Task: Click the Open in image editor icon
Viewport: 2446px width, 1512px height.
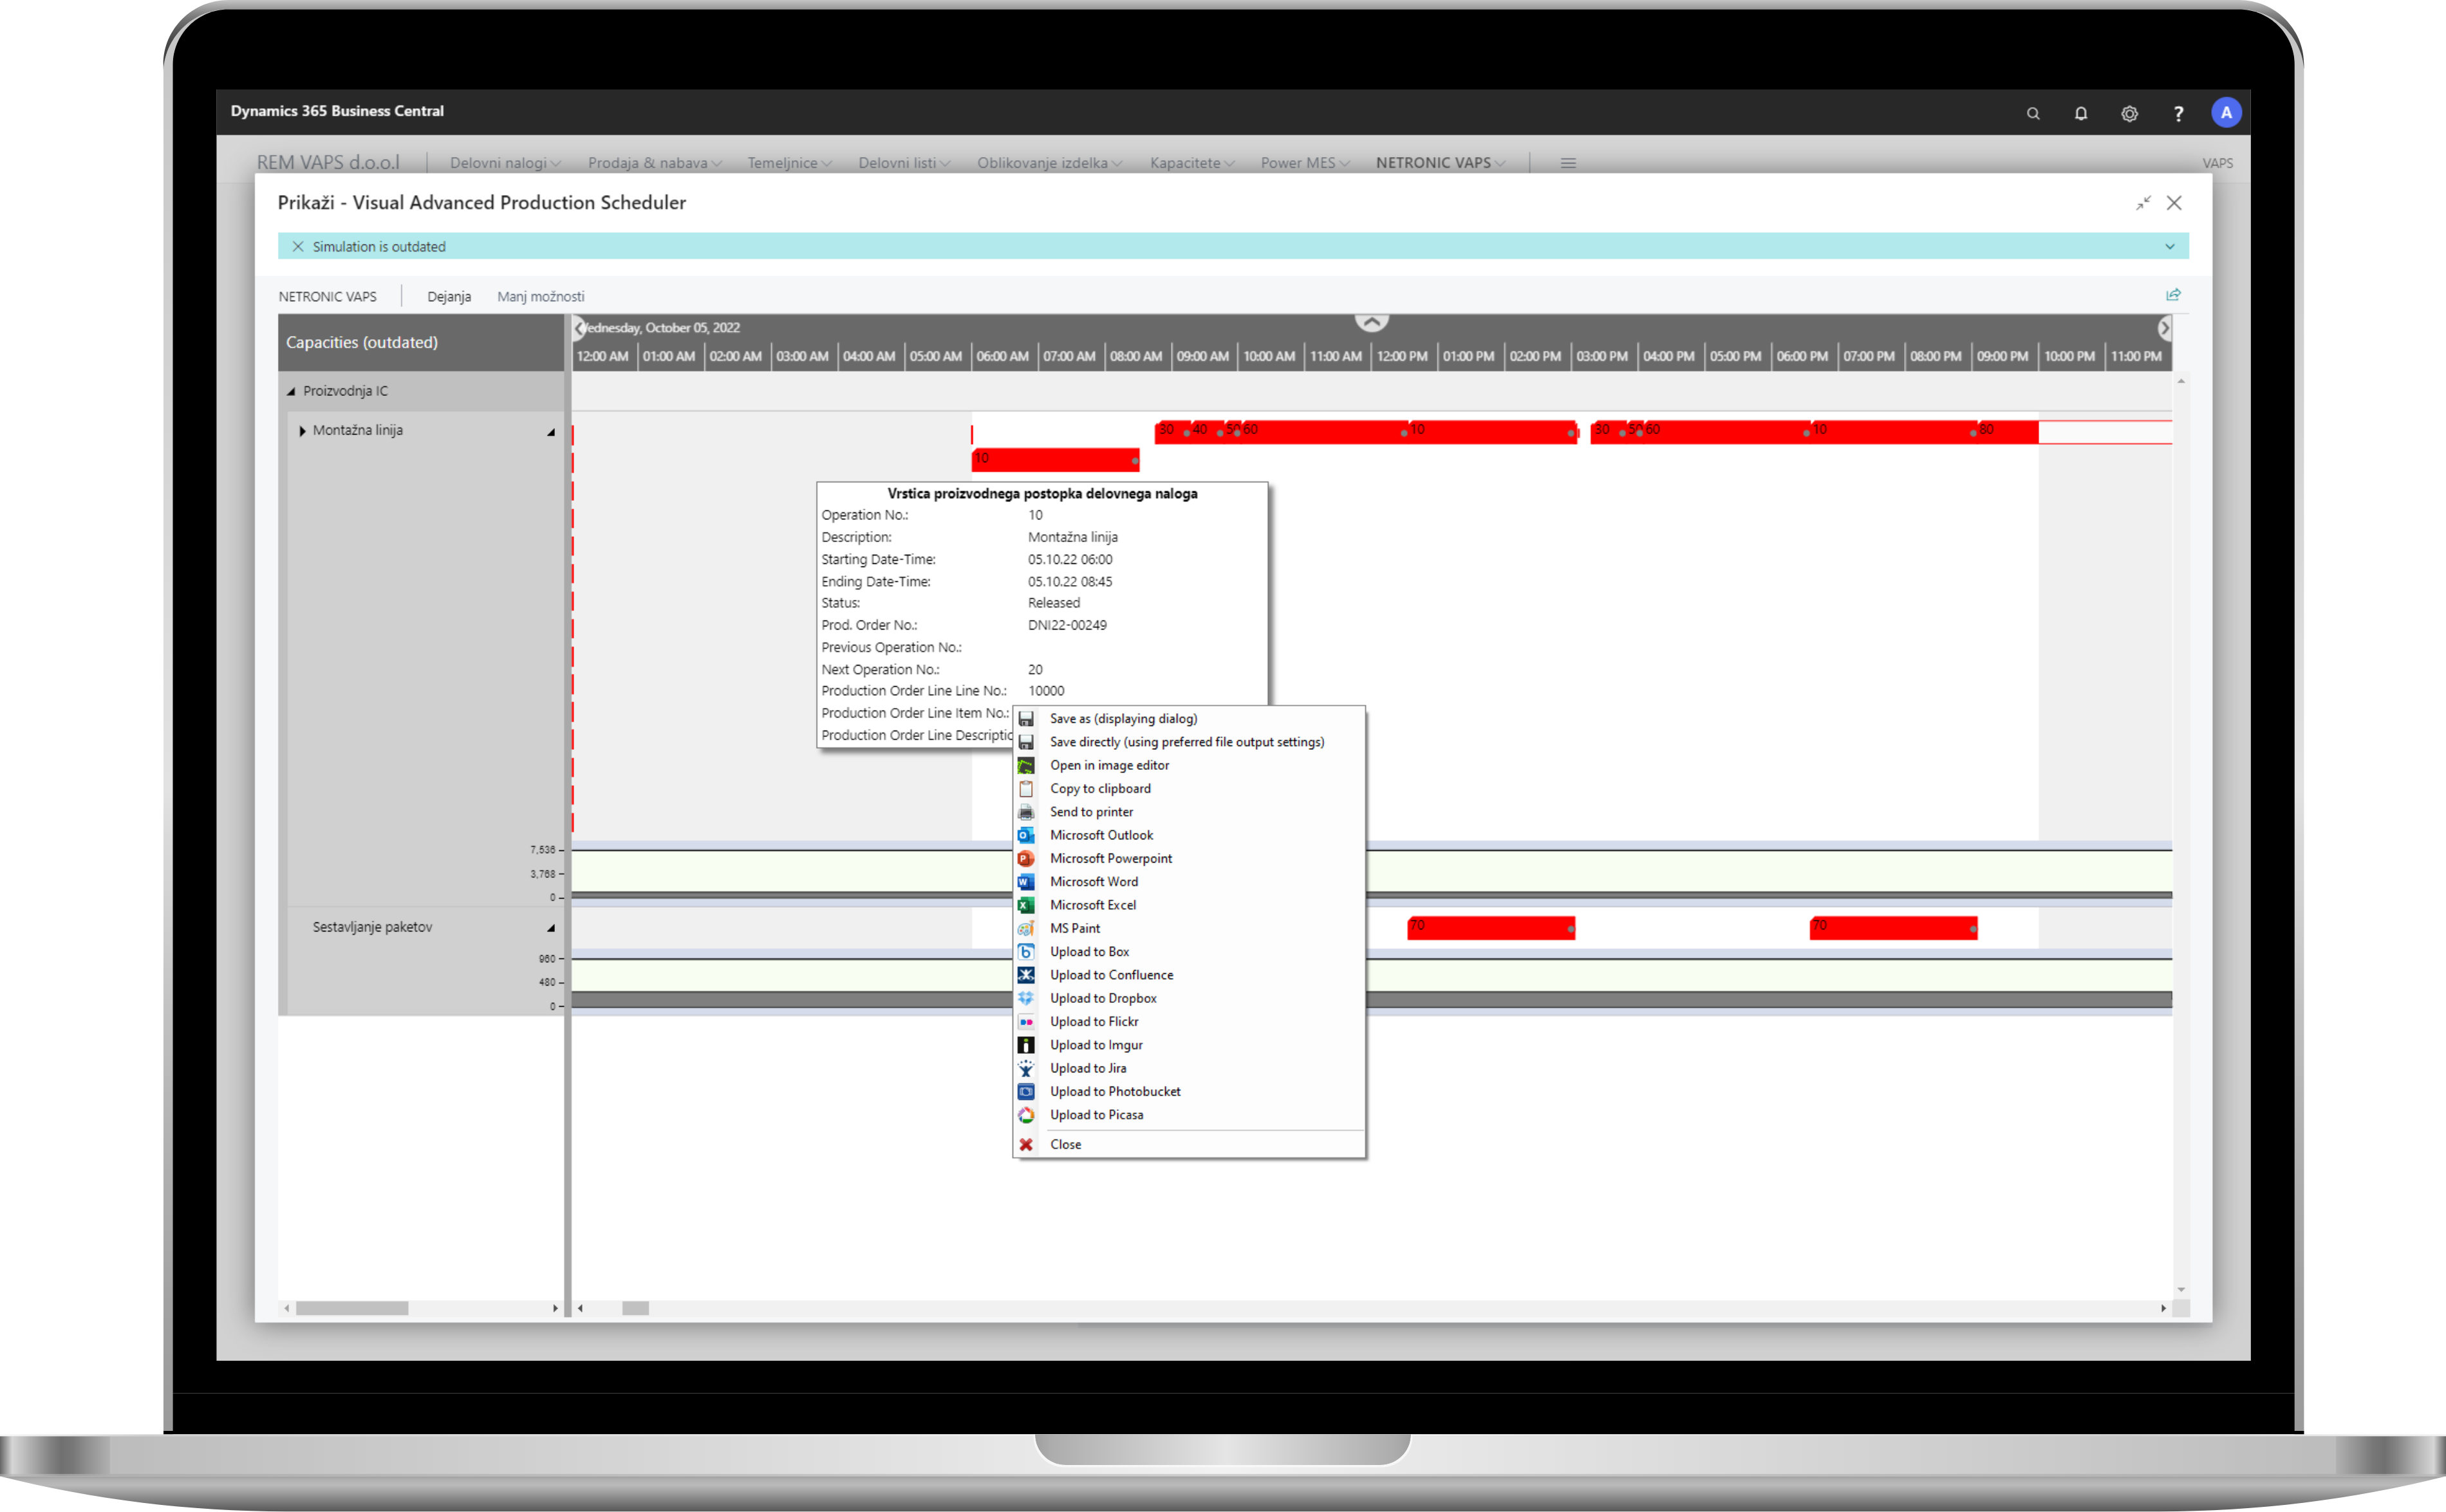Action: pyautogui.click(x=1026, y=765)
